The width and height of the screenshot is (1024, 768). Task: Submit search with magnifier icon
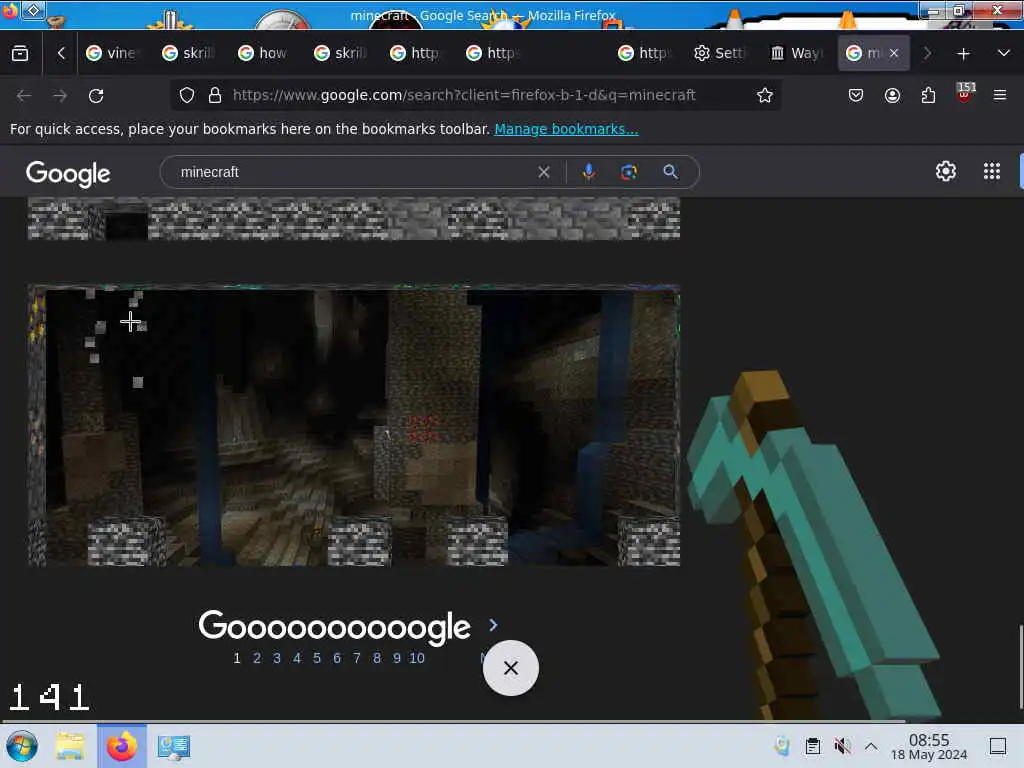(670, 172)
